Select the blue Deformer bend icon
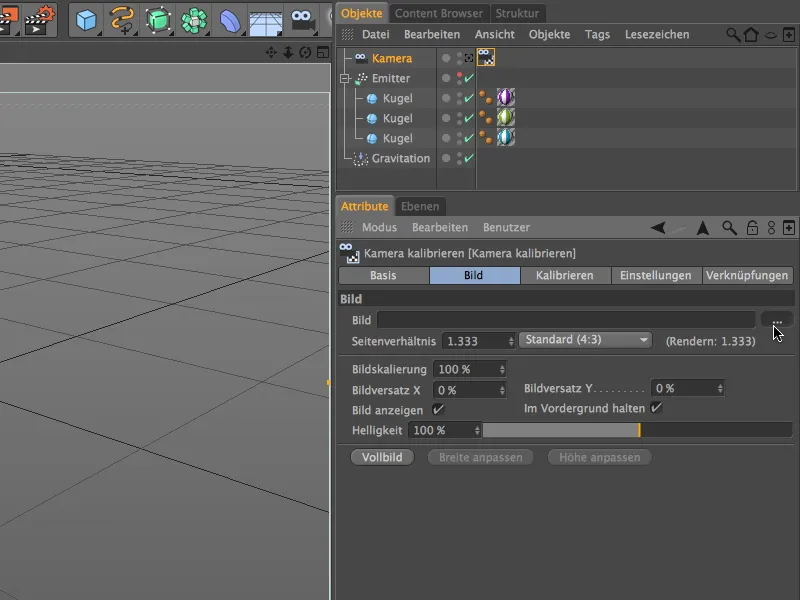Viewport: 800px width, 600px height. coord(230,21)
